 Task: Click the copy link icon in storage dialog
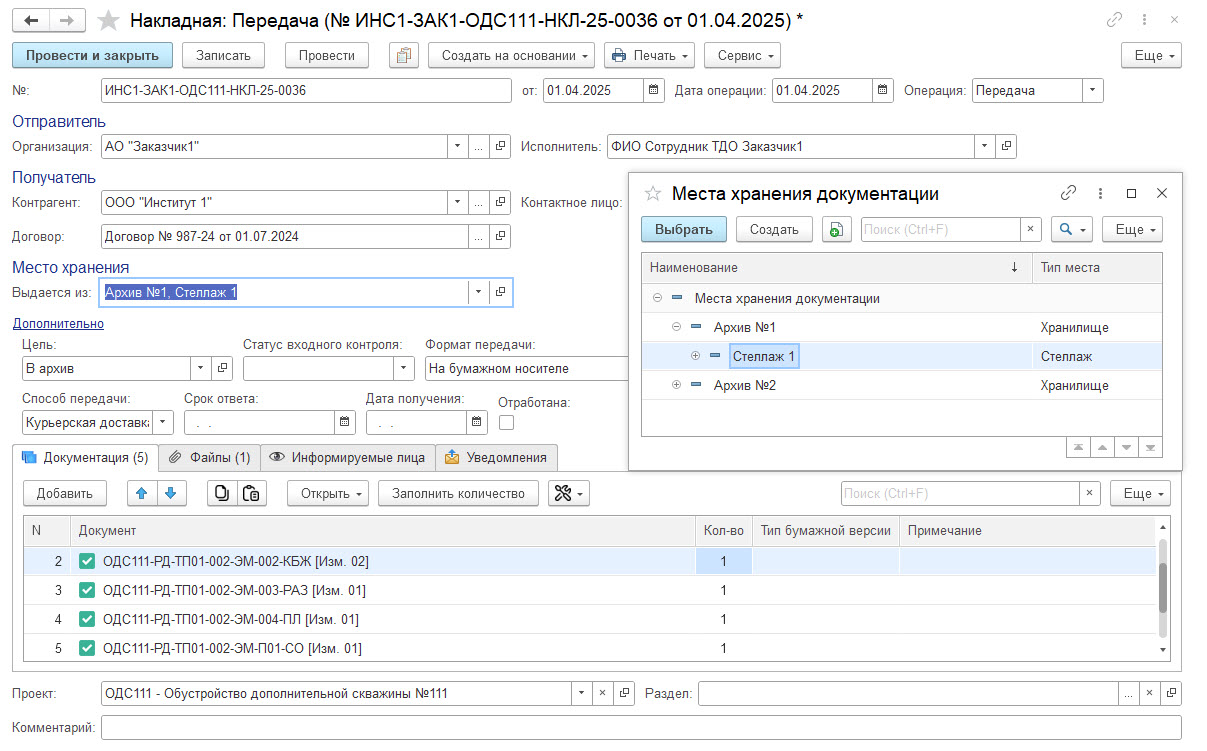1068,193
